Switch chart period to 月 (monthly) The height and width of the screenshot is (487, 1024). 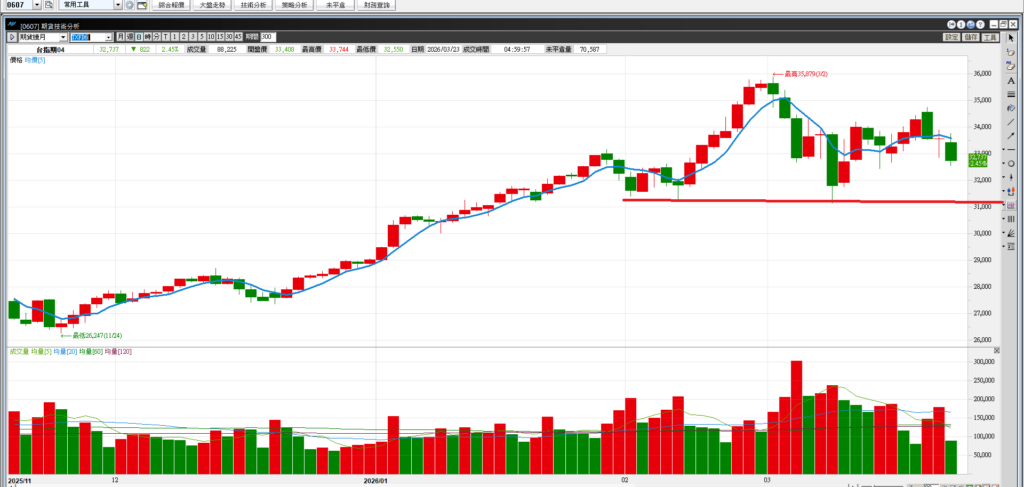click(119, 37)
